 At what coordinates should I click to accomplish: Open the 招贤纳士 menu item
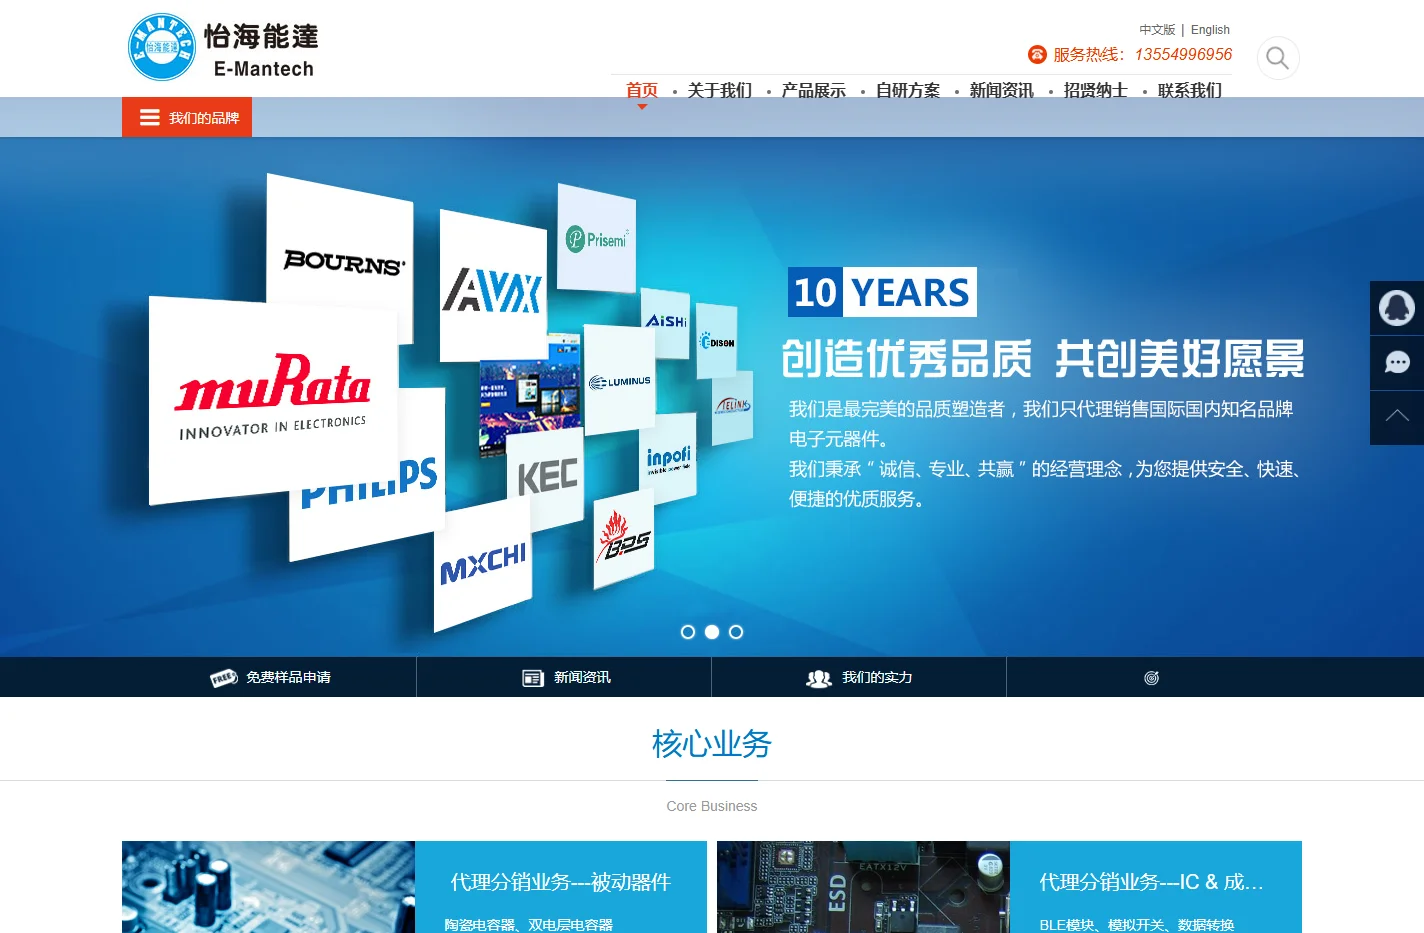click(1096, 90)
